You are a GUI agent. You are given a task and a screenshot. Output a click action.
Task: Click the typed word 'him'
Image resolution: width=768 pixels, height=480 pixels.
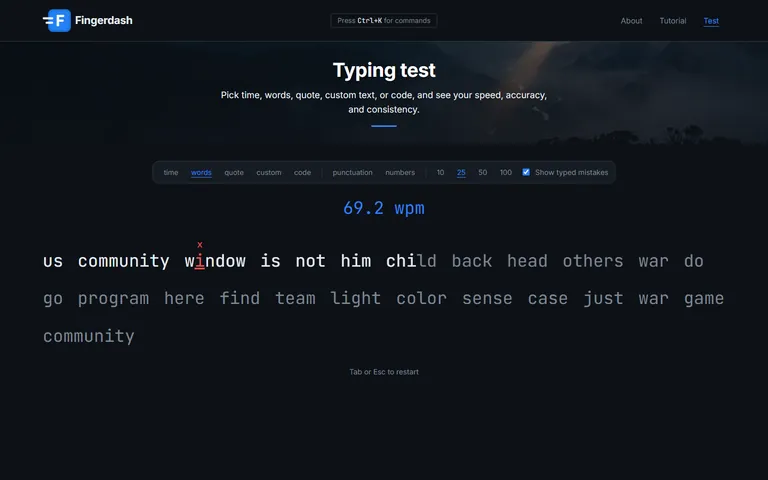coord(356,261)
